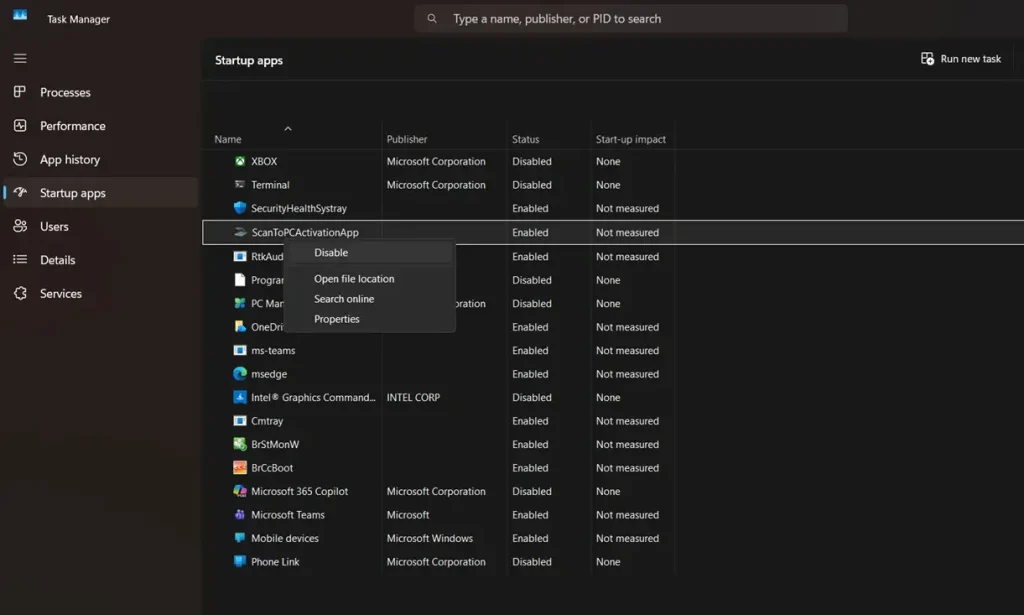Click the OneDrive app icon

[240, 326]
